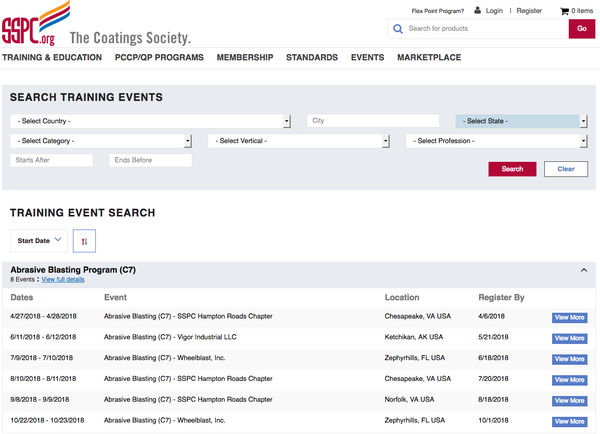Click the Go button for product search
Image resolution: width=600 pixels, height=434 pixels.
[x=582, y=28]
